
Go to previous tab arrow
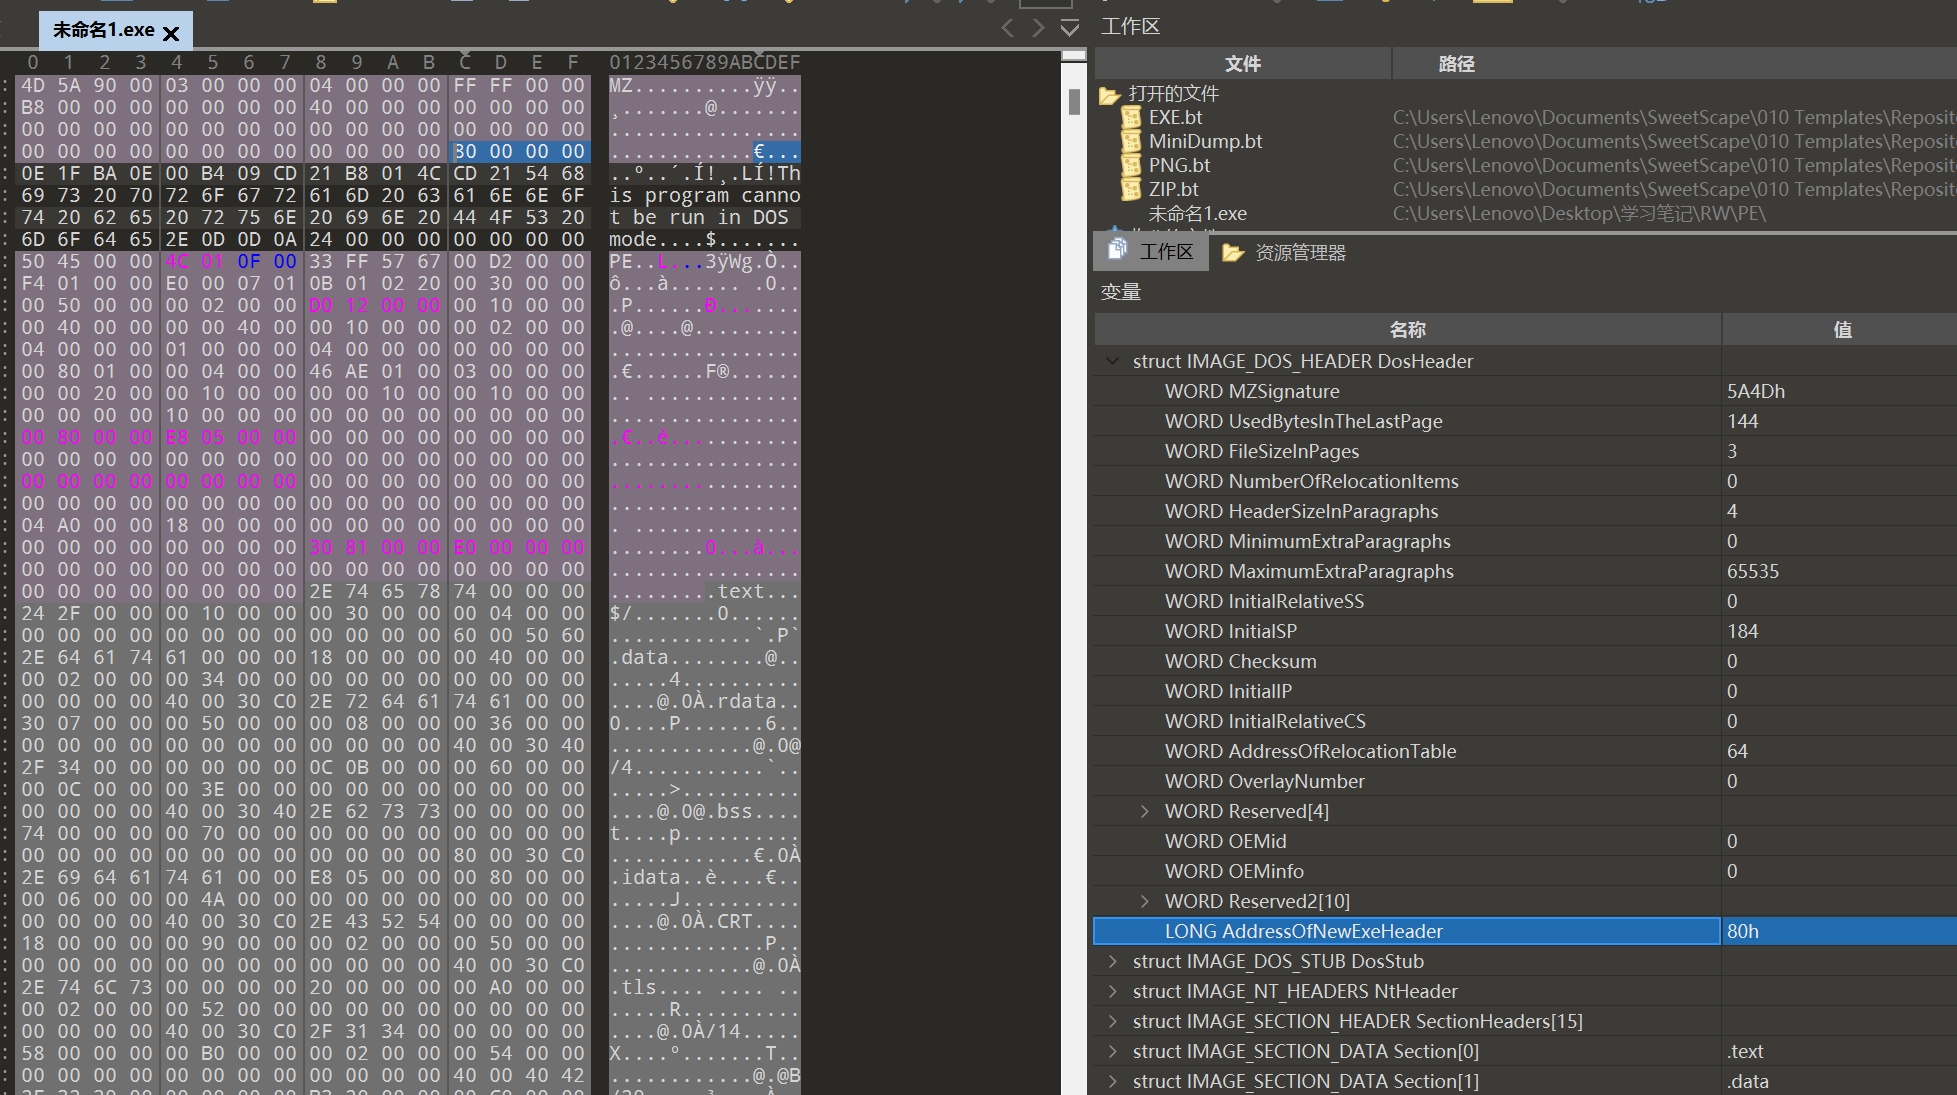coord(1008,28)
